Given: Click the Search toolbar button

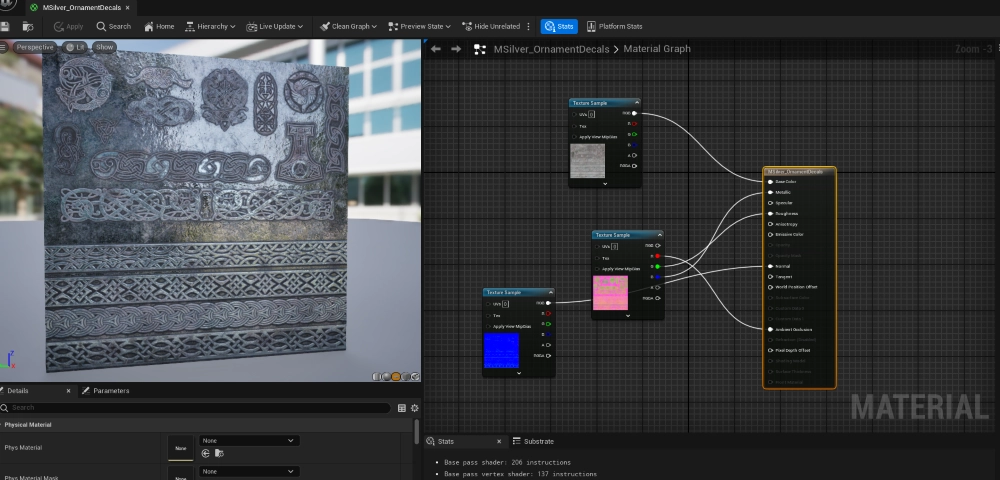Looking at the screenshot, I should tap(113, 26).
